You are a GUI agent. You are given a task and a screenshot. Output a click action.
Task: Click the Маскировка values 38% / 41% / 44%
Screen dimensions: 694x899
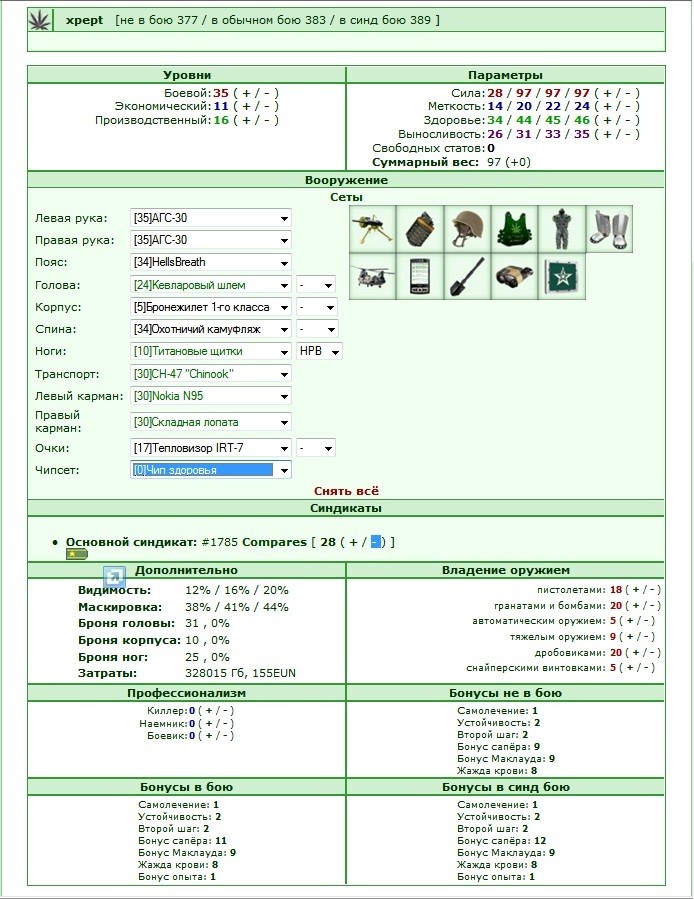click(x=237, y=607)
